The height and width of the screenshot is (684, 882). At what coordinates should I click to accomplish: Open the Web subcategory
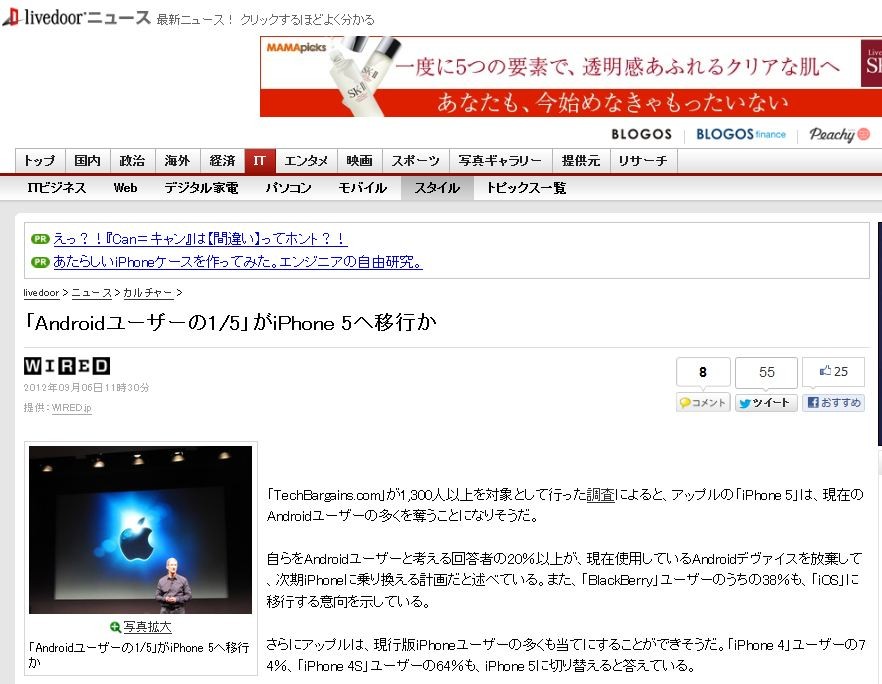pos(125,188)
